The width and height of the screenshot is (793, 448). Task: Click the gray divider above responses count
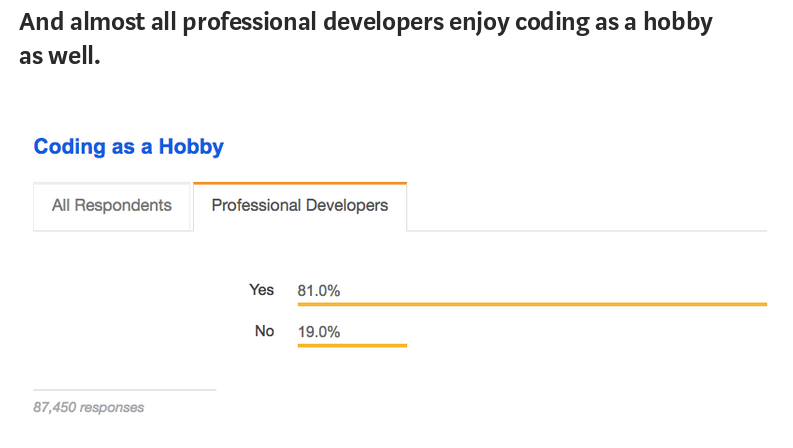click(x=125, y=390)
